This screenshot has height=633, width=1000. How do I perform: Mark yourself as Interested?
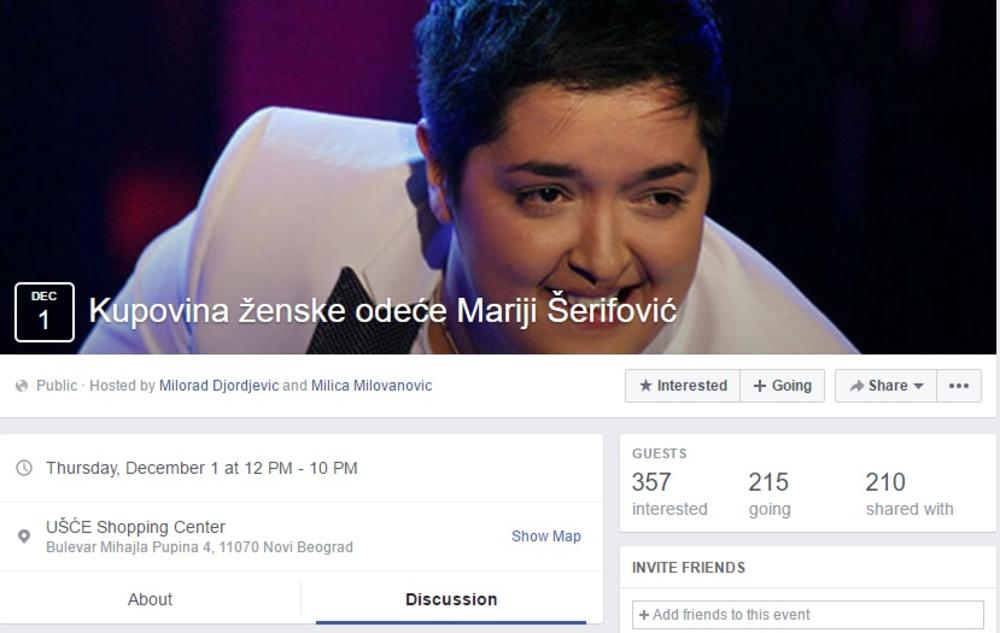point(682,386)
